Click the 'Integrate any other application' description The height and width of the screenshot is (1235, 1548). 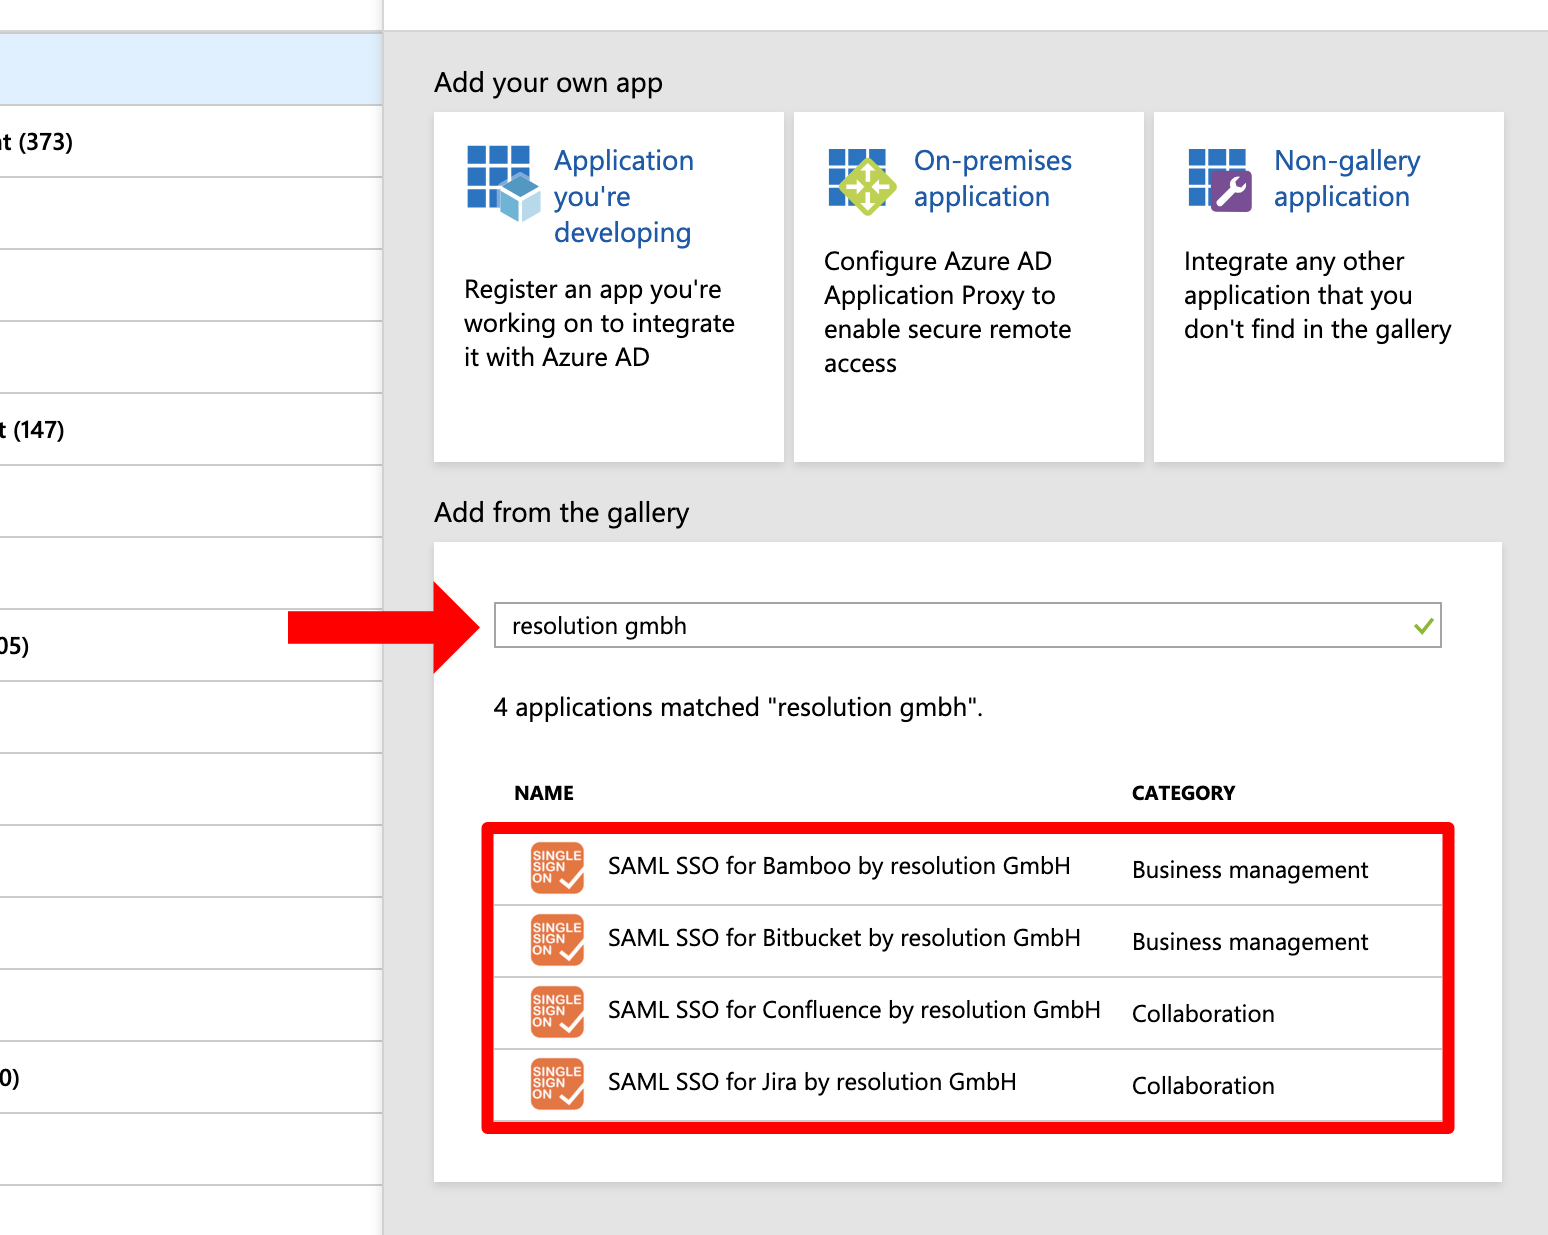pos(1317,296)
